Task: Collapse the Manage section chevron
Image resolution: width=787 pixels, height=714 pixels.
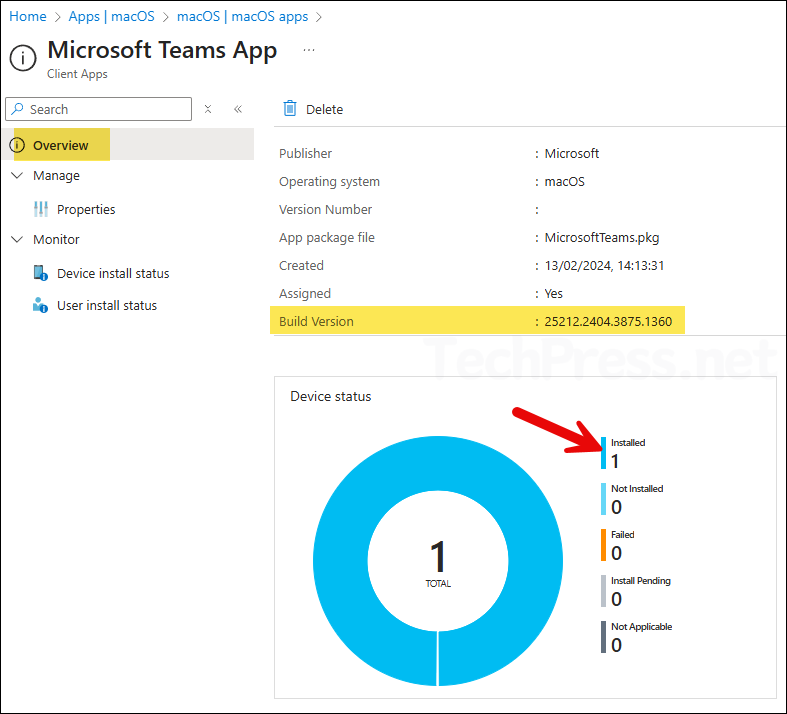Action: coord(17,175)
